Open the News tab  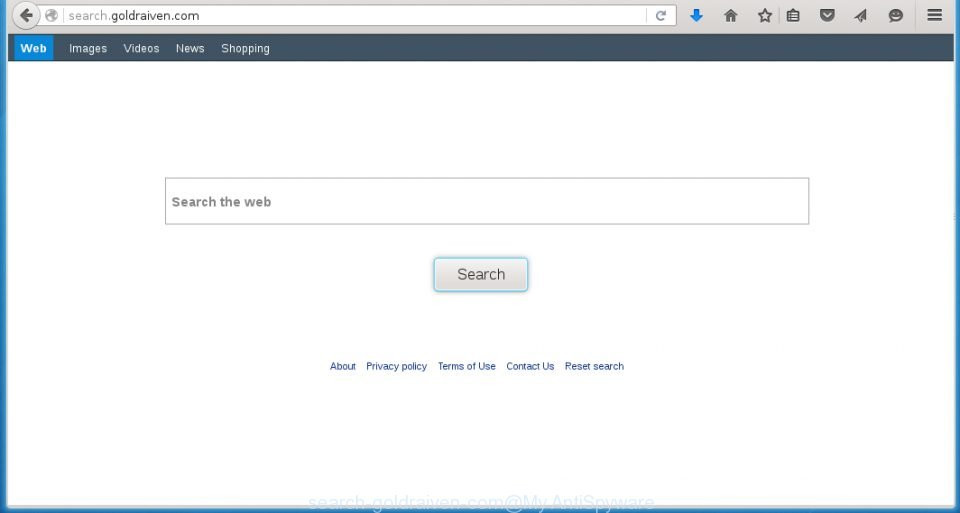pos(190,48)
